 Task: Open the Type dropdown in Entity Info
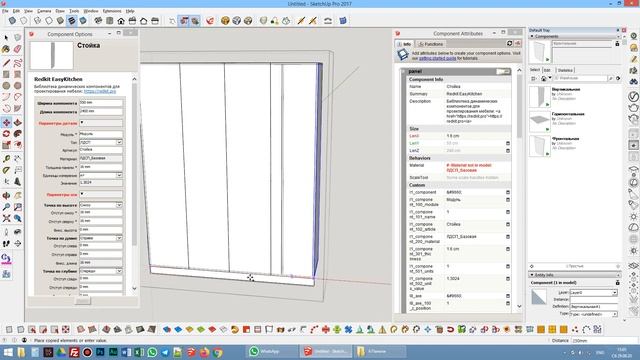(614, 314)
